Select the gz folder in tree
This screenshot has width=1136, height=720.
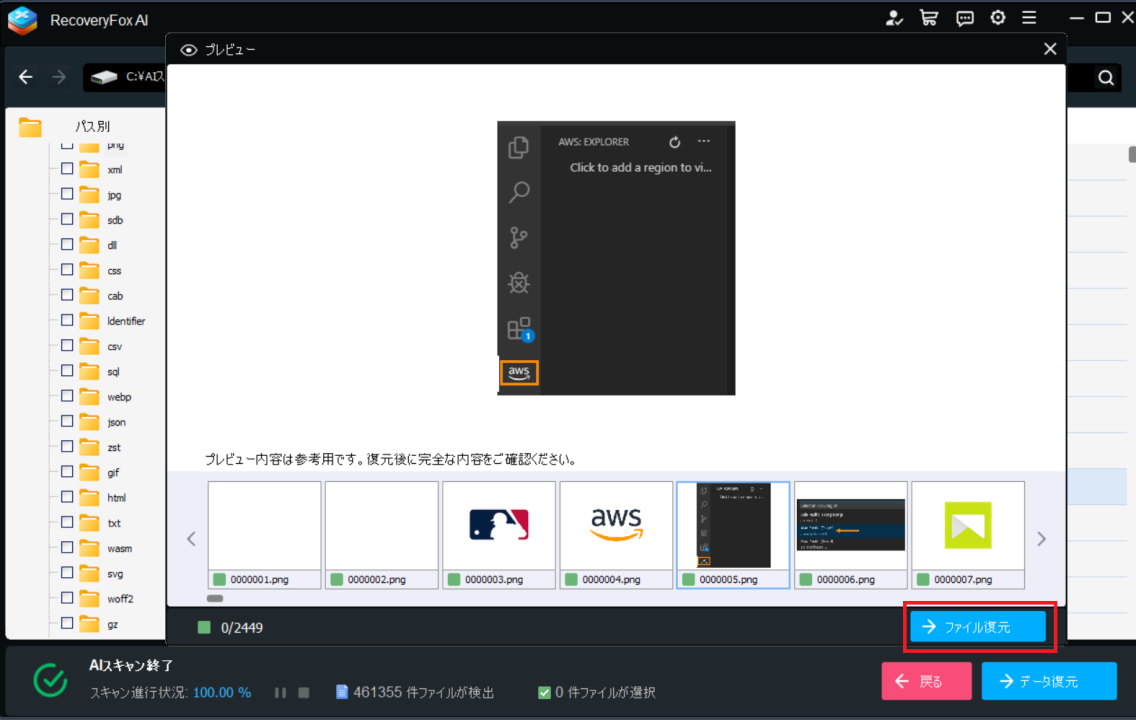(112, 624)
